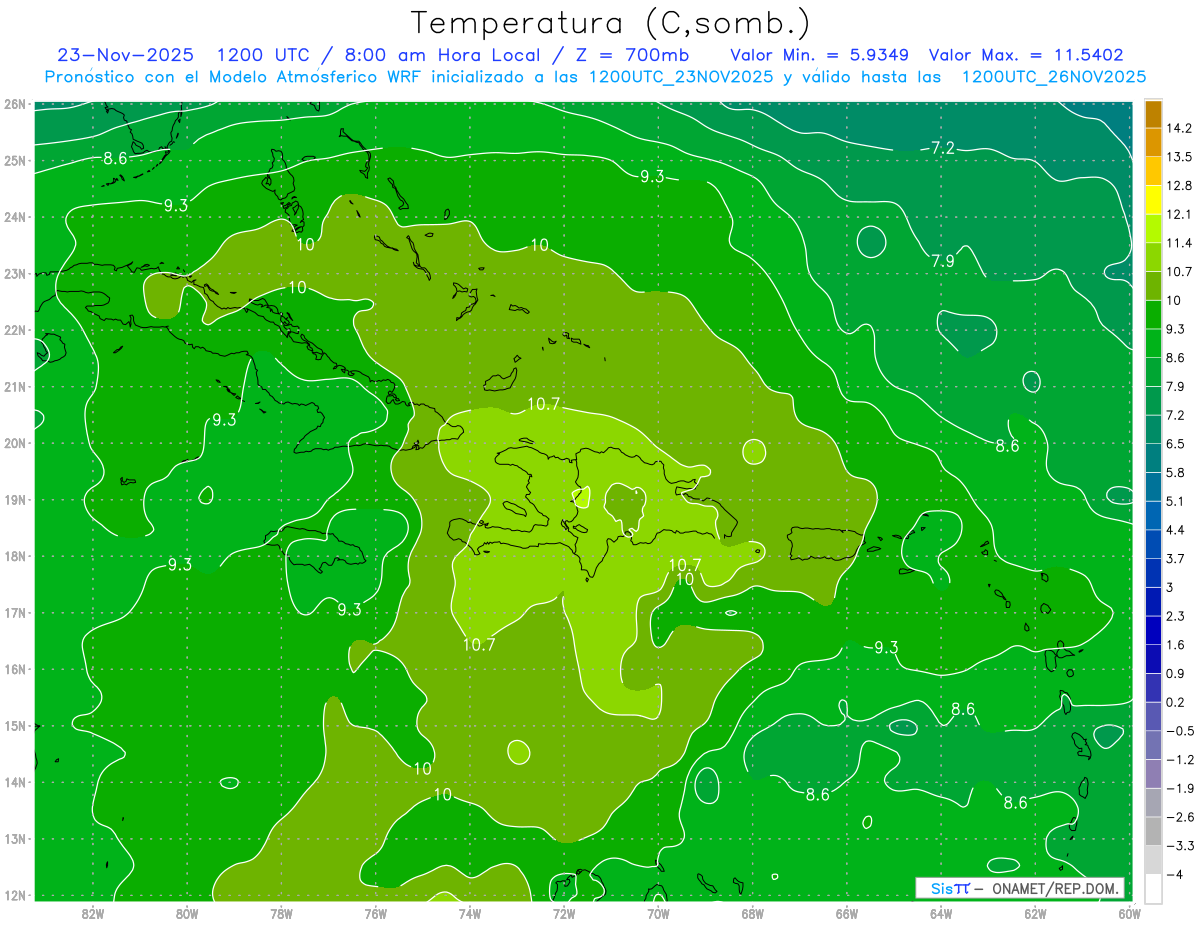
Task: Click the 12.8 colorbar scale label
Action: 1180,186
